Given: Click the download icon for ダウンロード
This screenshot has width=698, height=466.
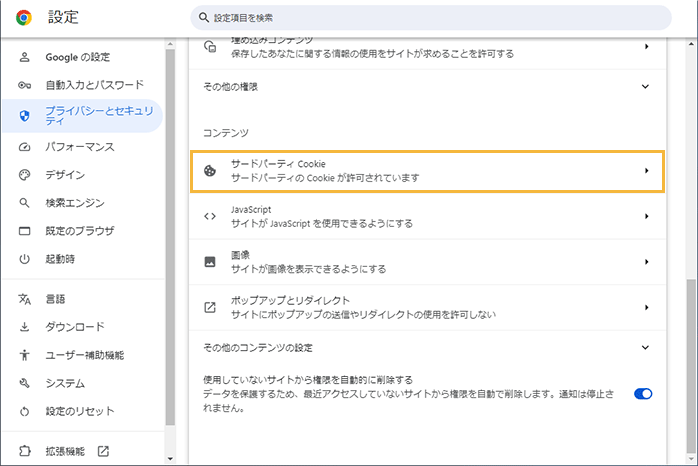Looking at the screenshot, I should [x=24, y=327].
